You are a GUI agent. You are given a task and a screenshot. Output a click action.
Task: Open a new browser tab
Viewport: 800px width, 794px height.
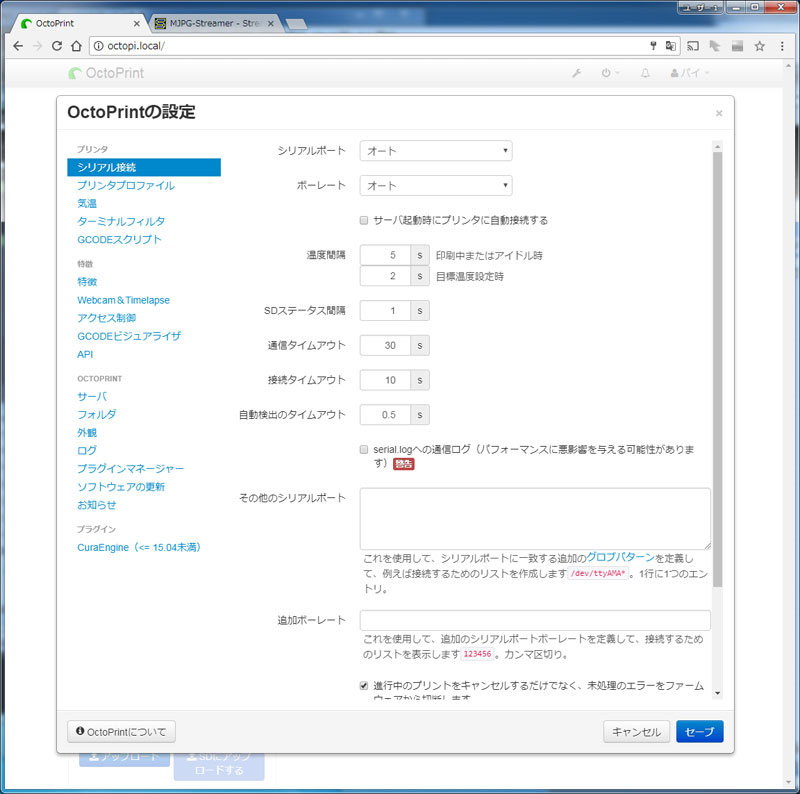(x=296, y=24)
